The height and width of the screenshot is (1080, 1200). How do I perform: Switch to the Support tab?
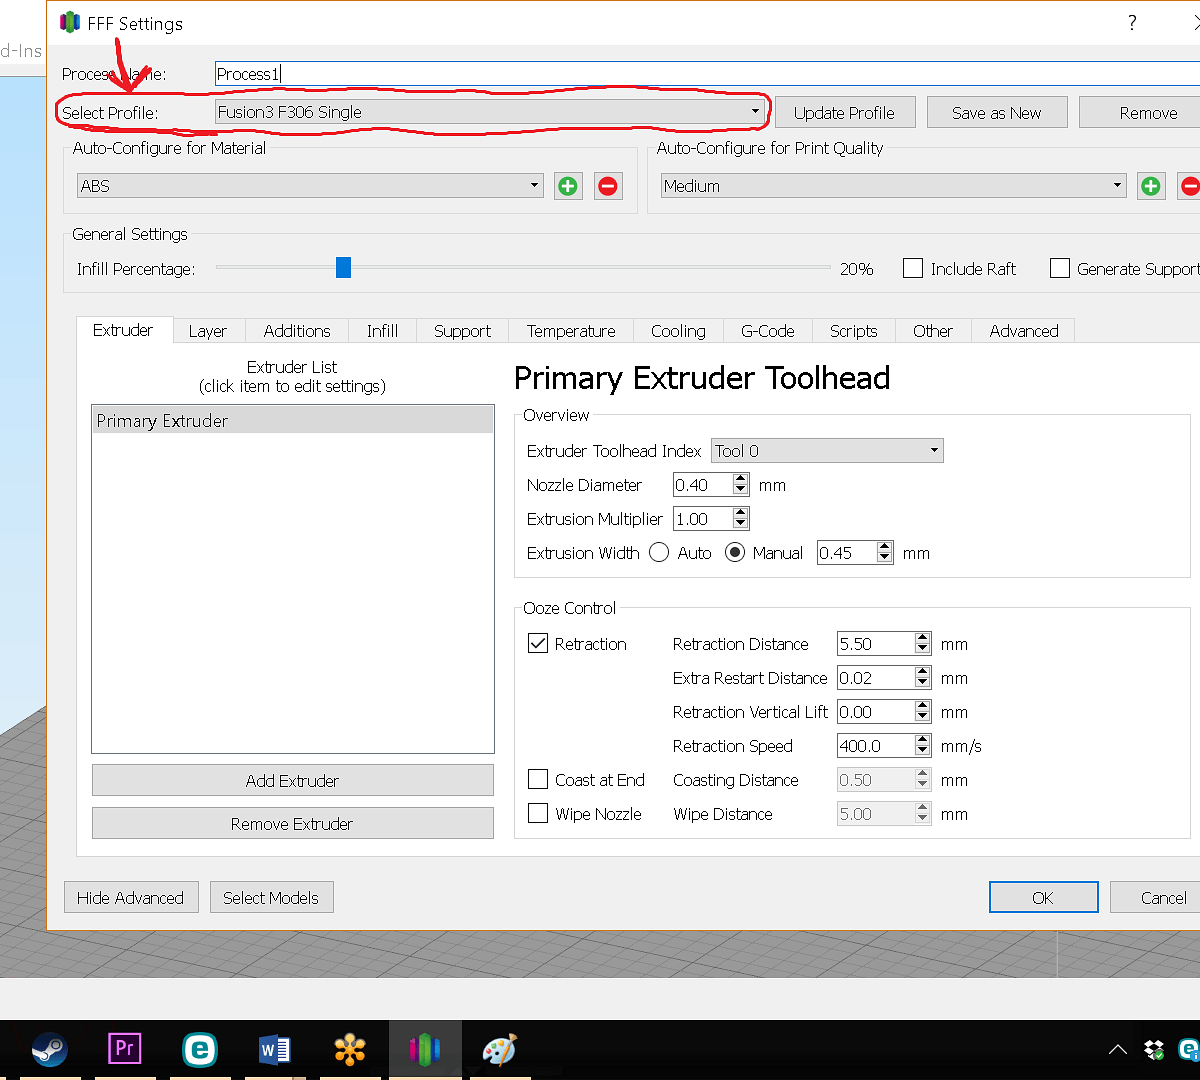462,331
